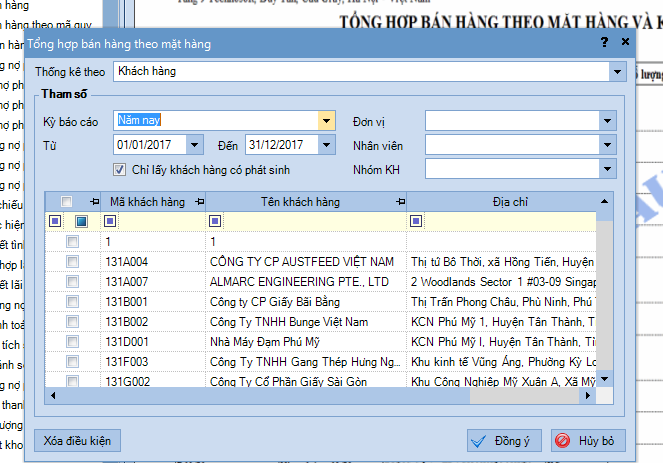
Task: Select Nhà Máy Đạm Phú Mỹ cell
Action: [x=306, y=342]
